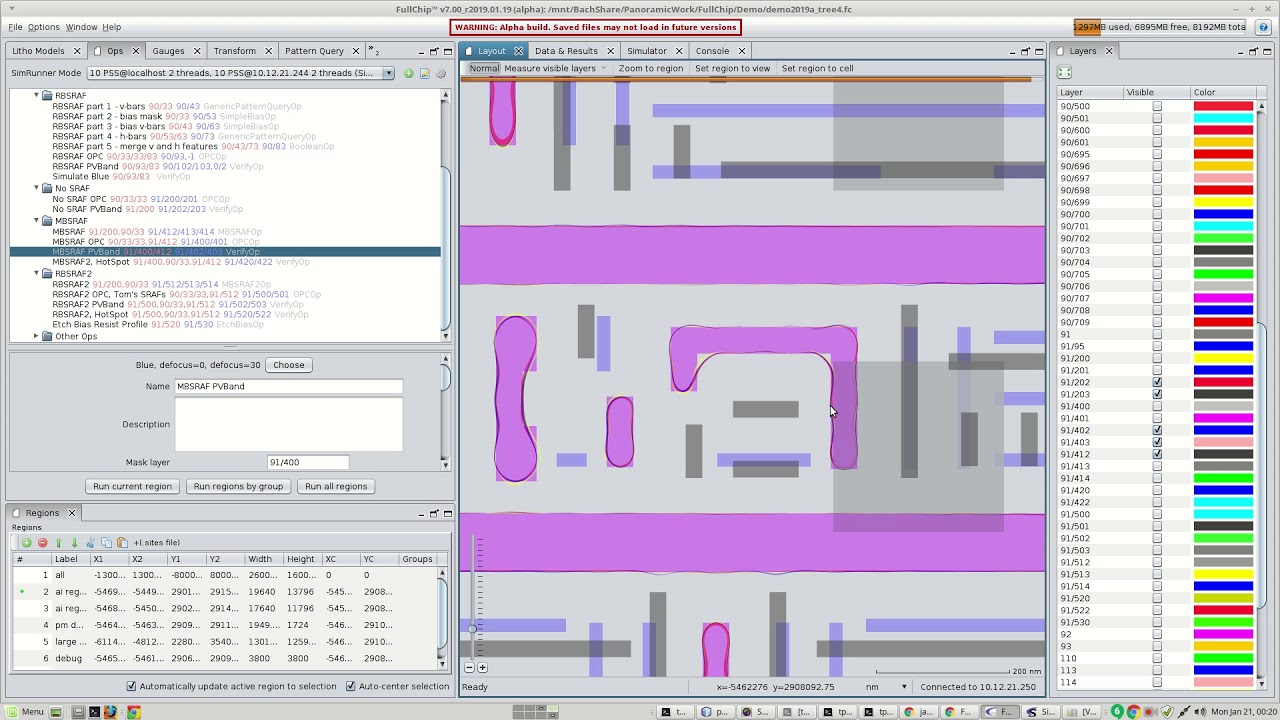
Task: Click the layout zoom-out minus icon
Action: point(469,667)
